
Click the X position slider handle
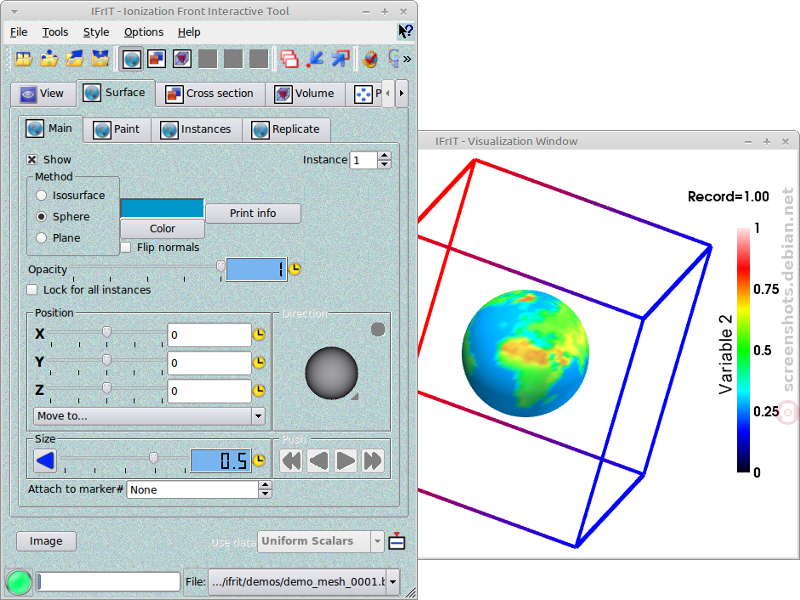pos(107,332)
